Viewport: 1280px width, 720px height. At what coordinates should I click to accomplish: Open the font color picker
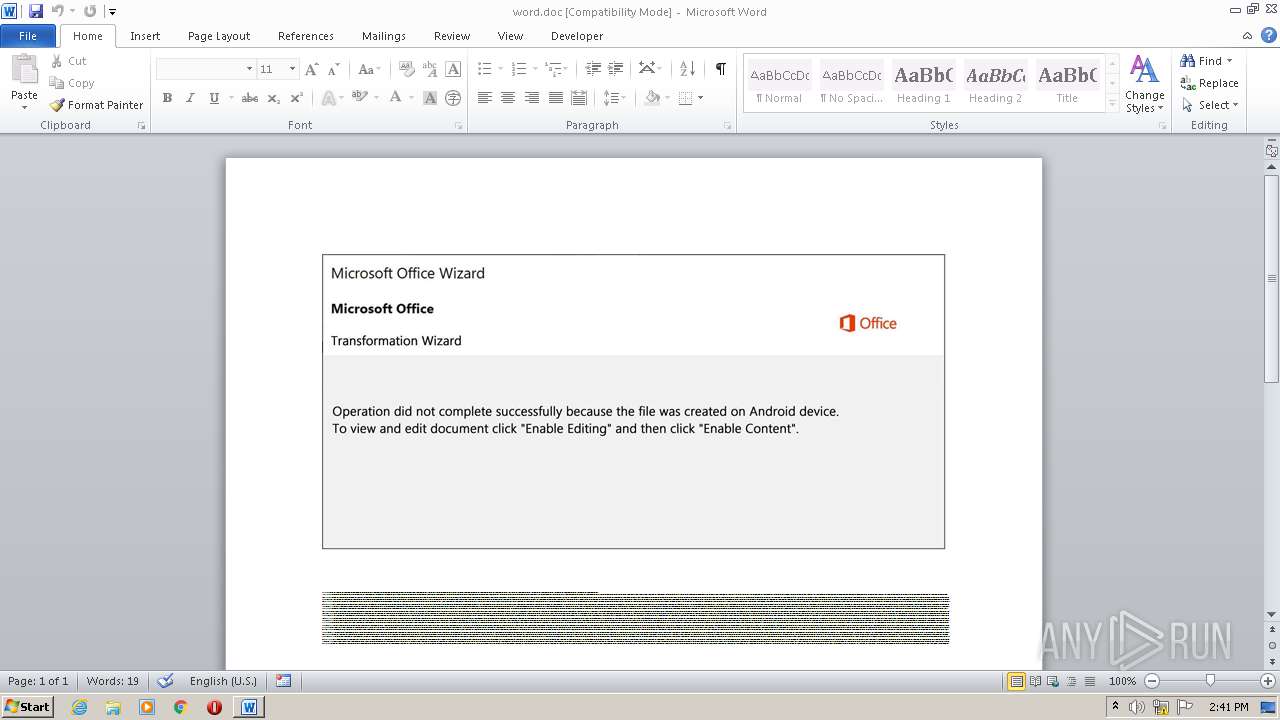point(411,98)
